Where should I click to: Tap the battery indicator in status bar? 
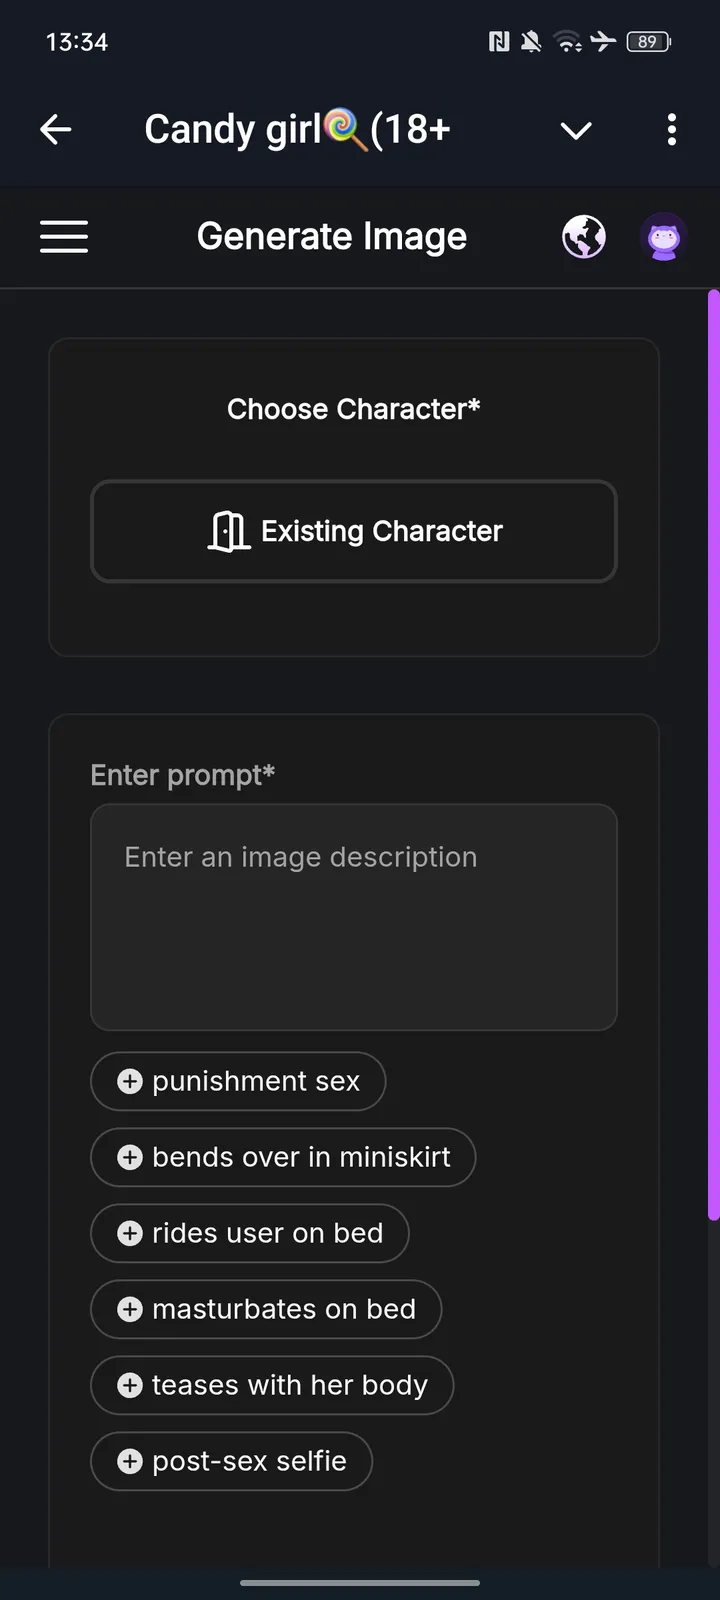[x=648, y=41]
